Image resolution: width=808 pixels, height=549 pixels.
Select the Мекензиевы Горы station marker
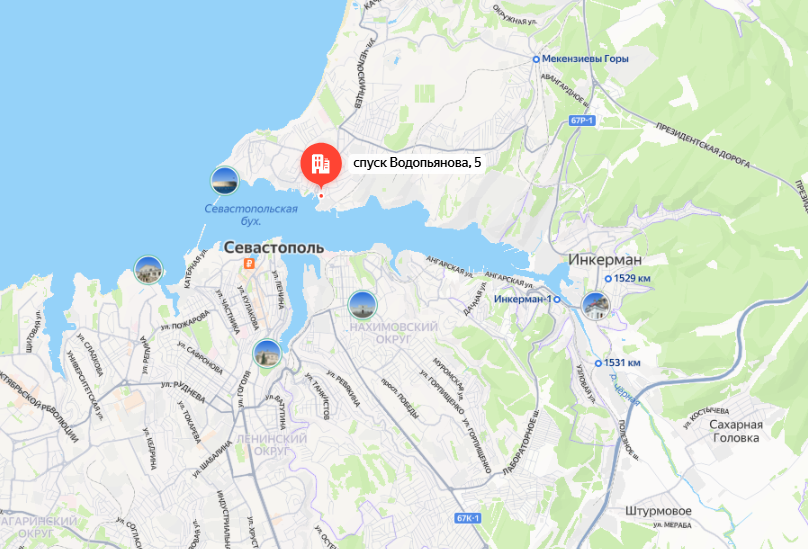tap(536, 59)
